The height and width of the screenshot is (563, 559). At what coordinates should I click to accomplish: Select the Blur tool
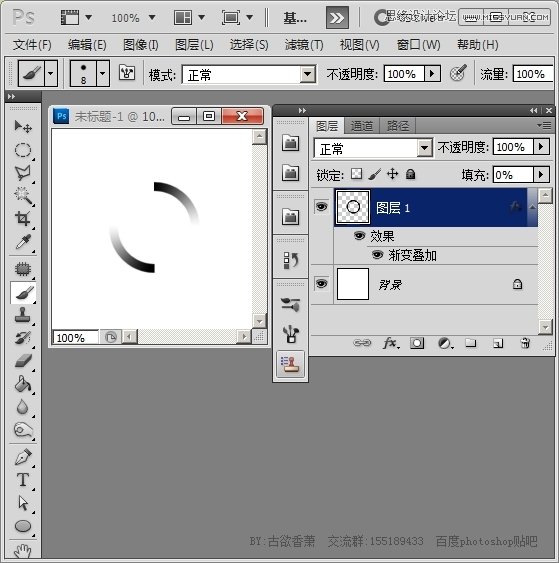(23, 407)
